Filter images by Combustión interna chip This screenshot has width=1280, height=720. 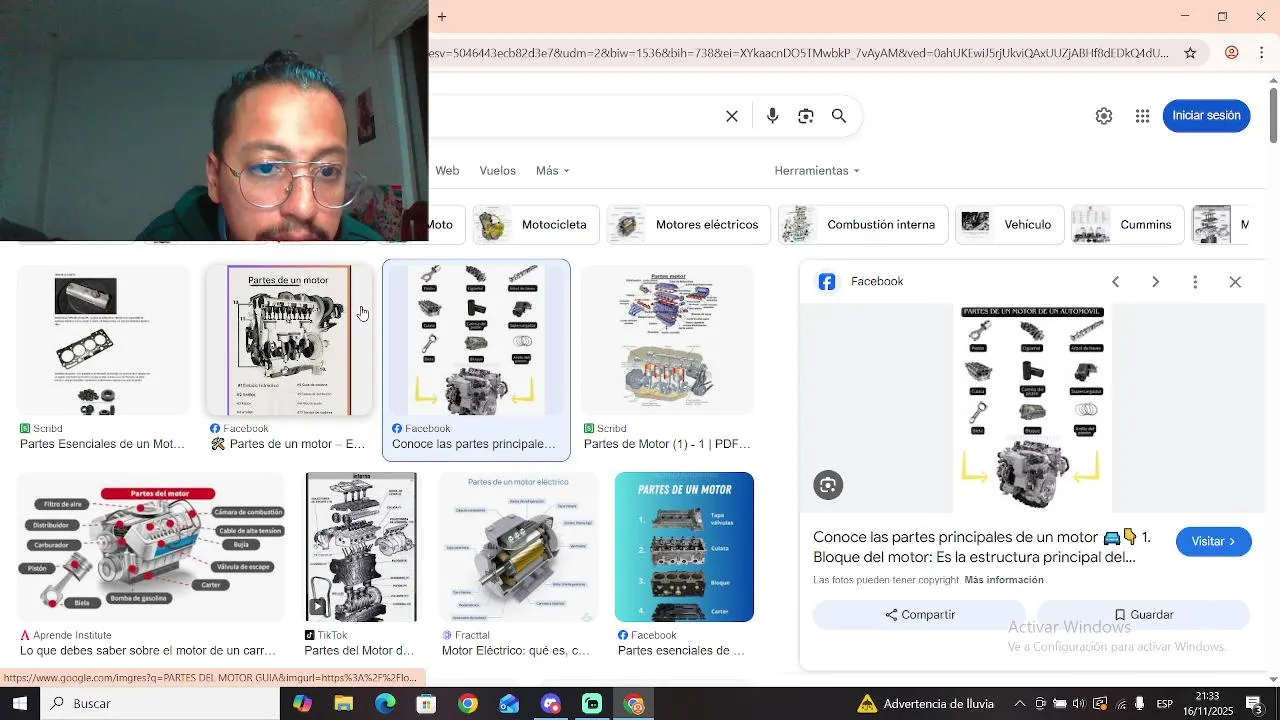(x=863, y=225)
